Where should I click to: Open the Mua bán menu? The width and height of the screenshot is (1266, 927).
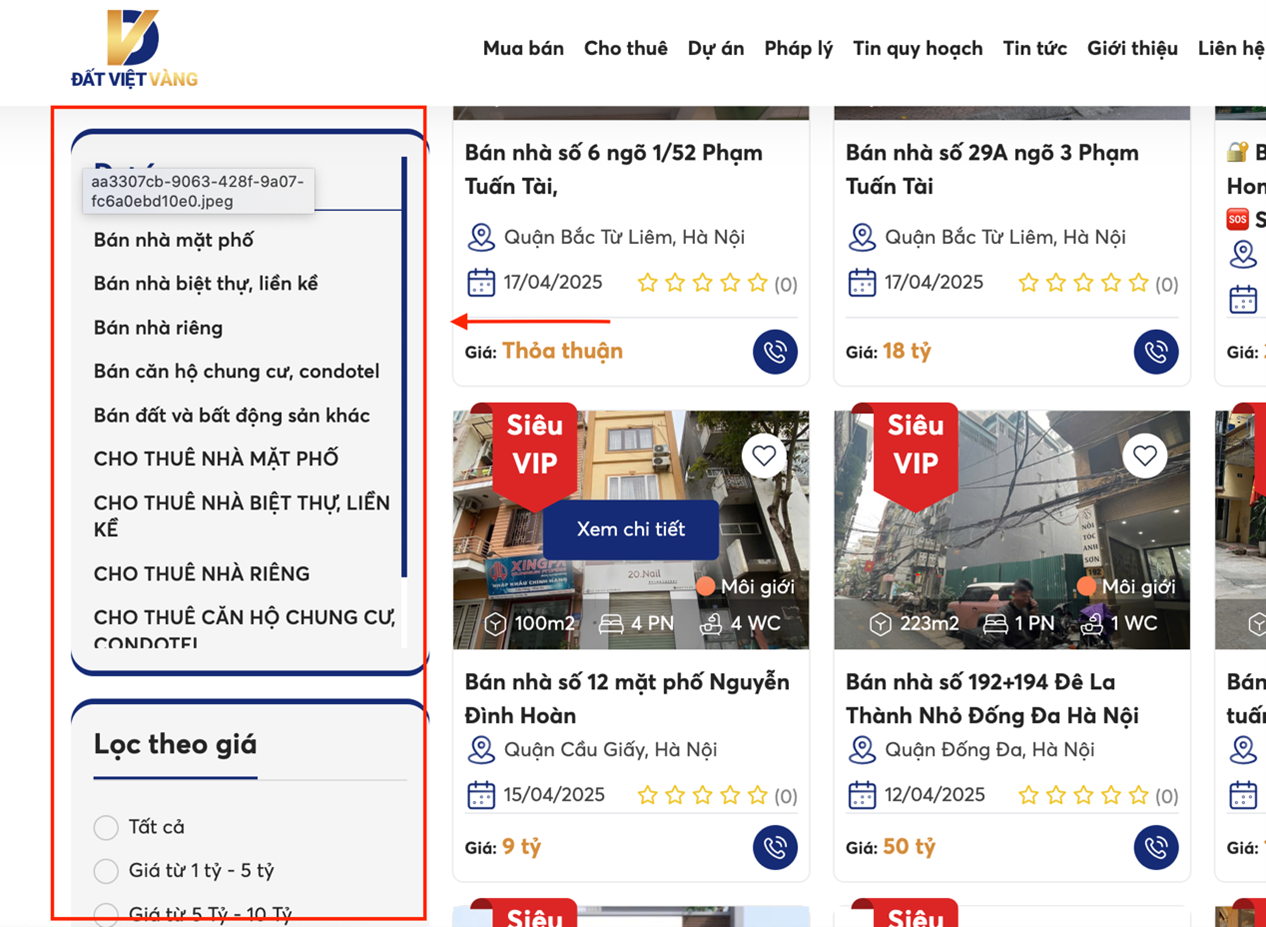click(523, 48)
